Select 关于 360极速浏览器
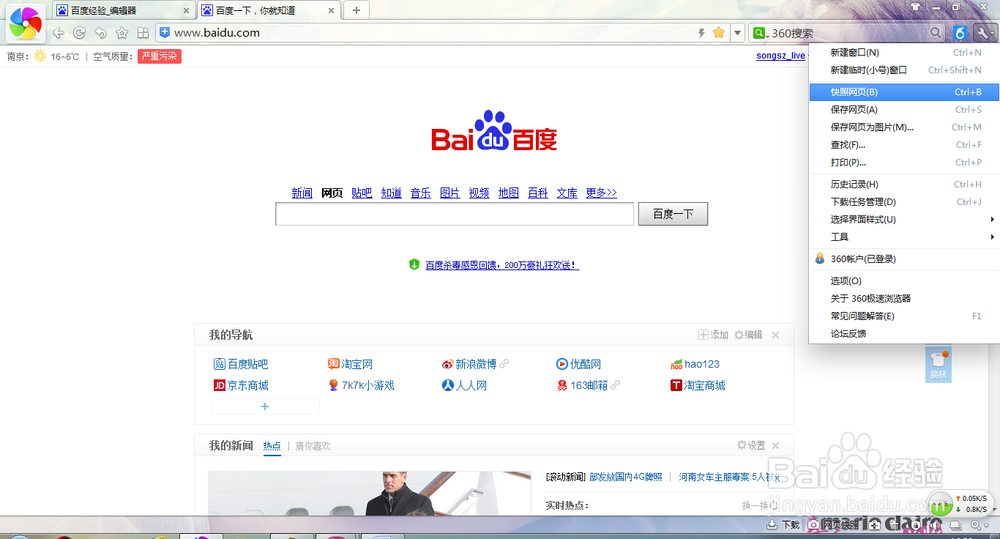The image size is (1000, 539). [904, 299]
